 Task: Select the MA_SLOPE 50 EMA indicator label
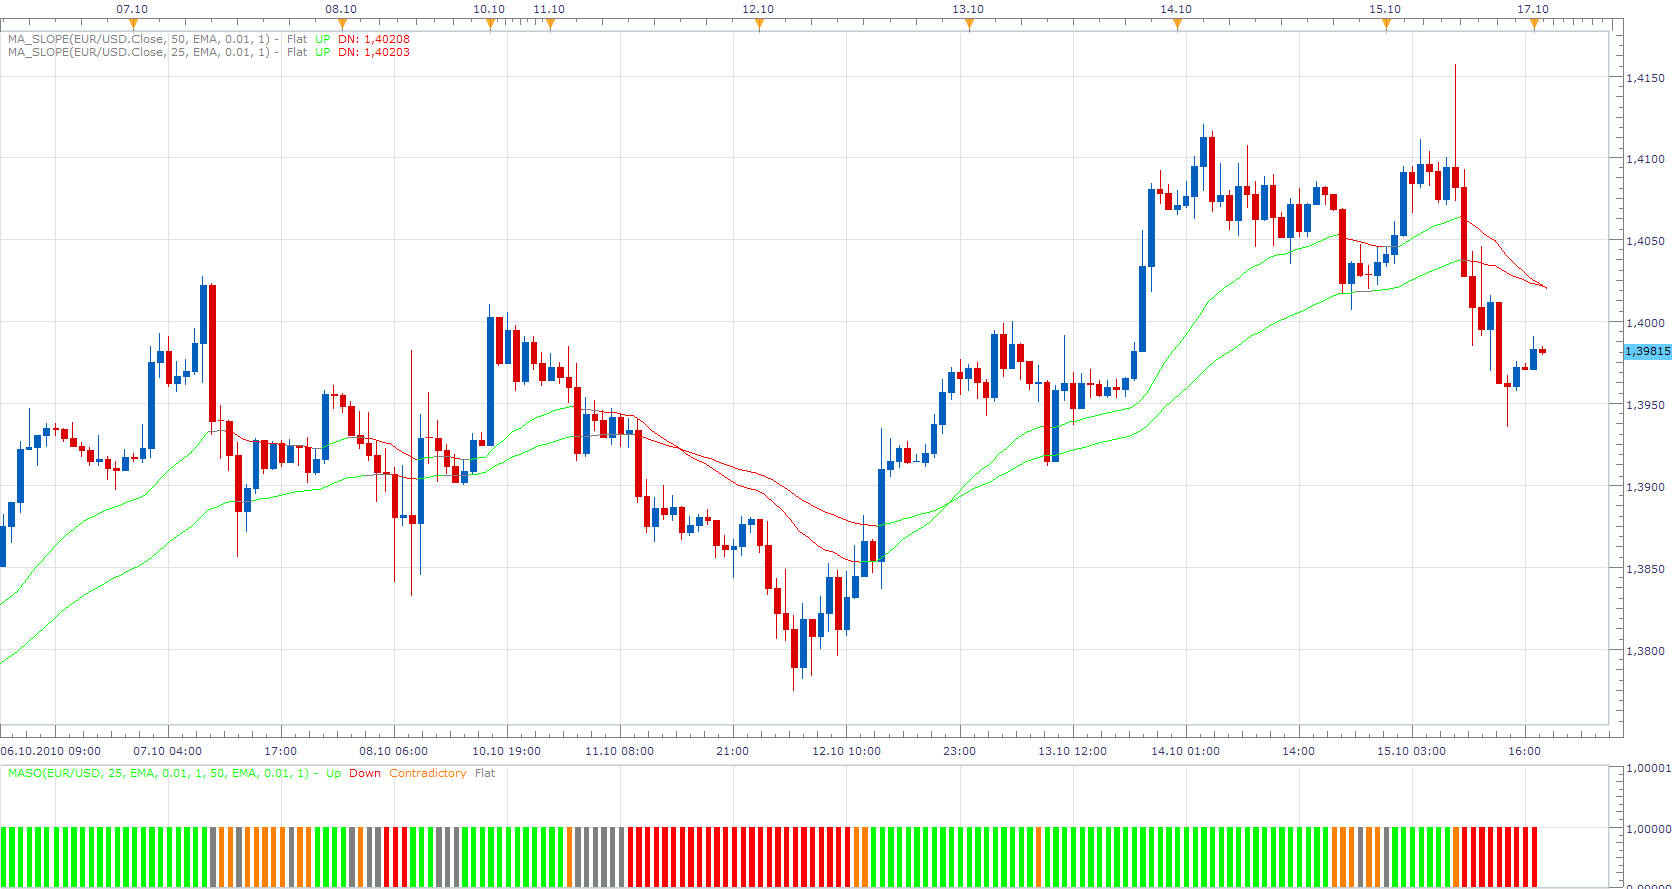click(139, 39)
